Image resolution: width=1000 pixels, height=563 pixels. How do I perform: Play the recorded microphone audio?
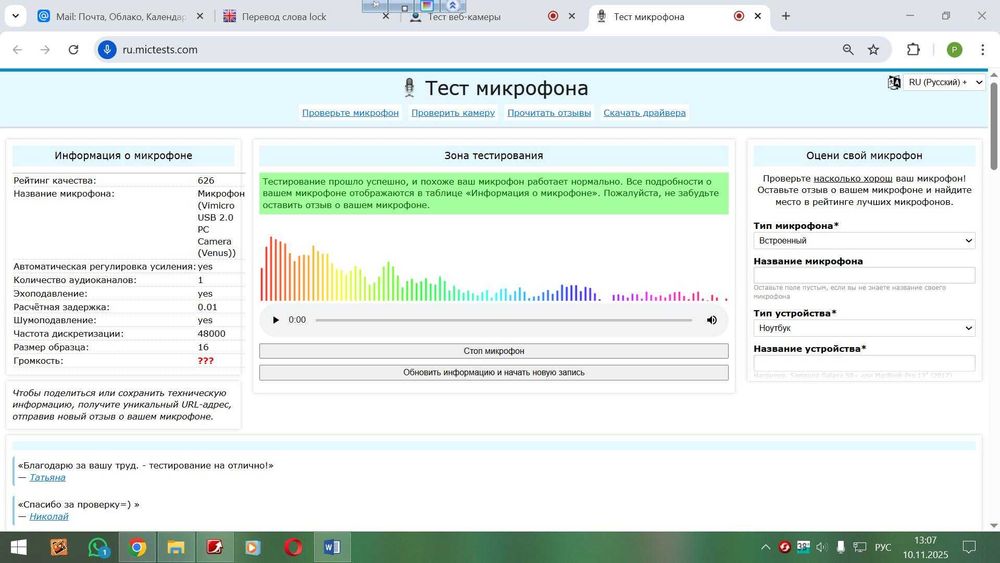pos(276,320)
